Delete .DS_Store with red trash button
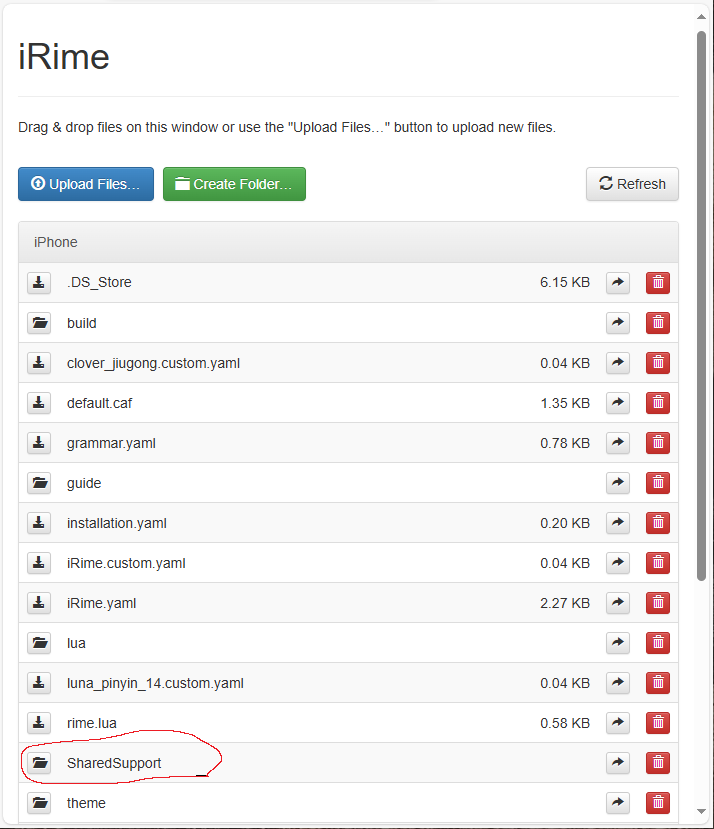This screenshot has height=829, width=714. (x=658, y=282)
